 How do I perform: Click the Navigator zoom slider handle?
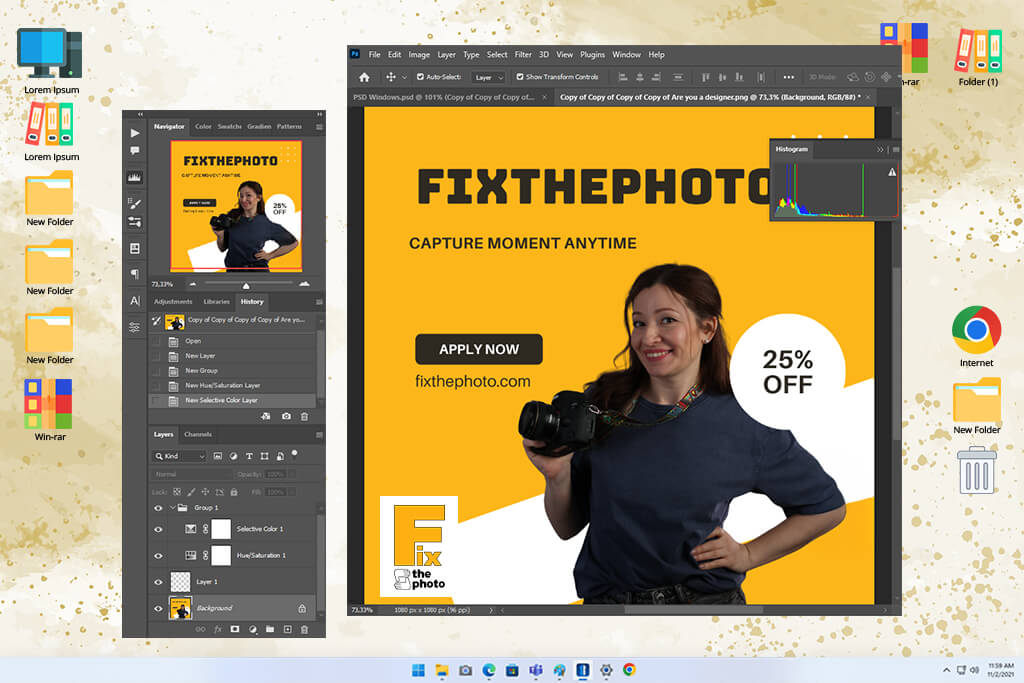point(246,285)
